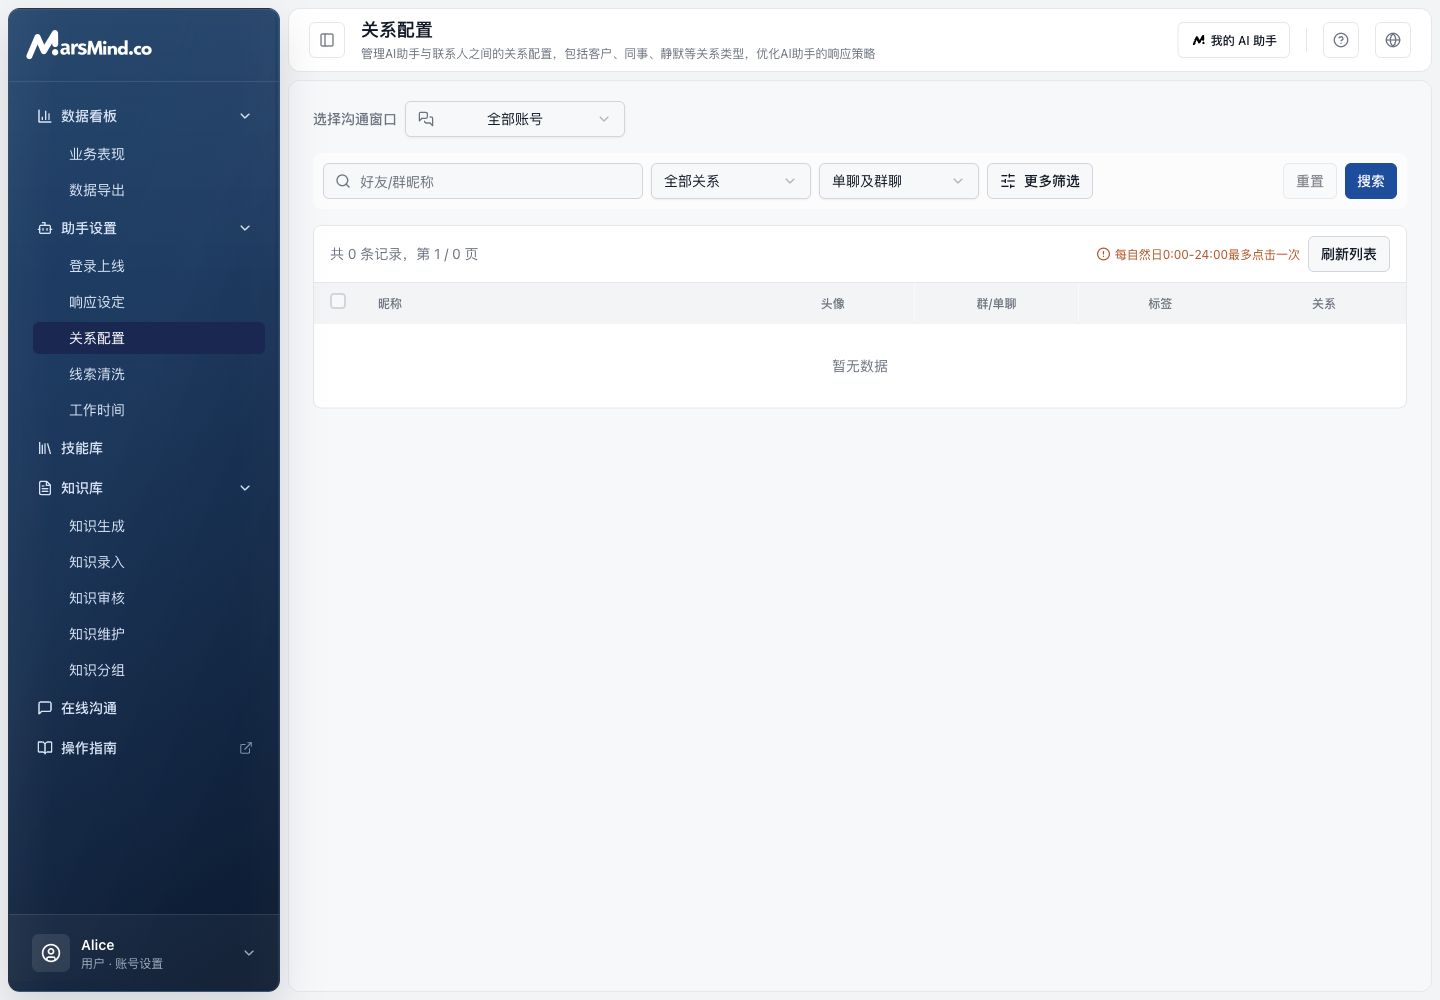The height and width of the screenshot is (1000, 1440).
Task: Toggle the sidebar collapse icon
Action: click(x=327, y=40)
